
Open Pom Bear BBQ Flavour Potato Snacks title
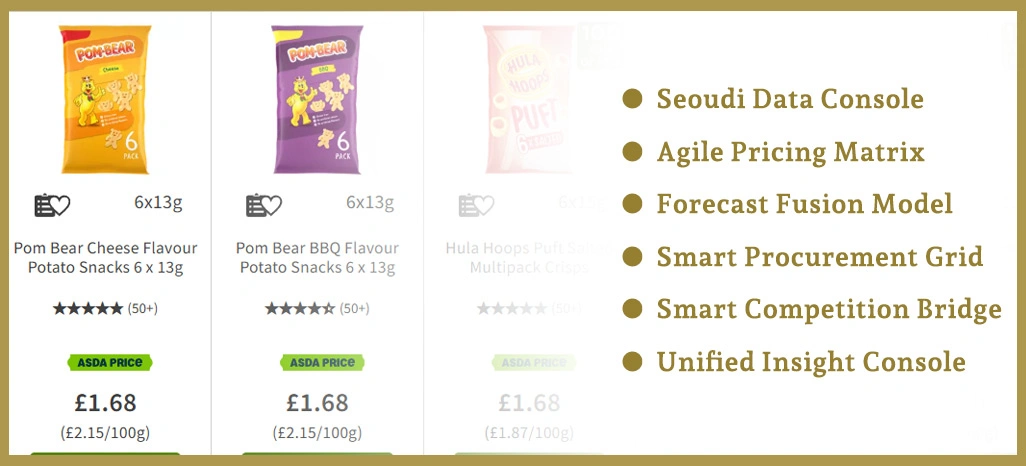[x=317, y=257]
